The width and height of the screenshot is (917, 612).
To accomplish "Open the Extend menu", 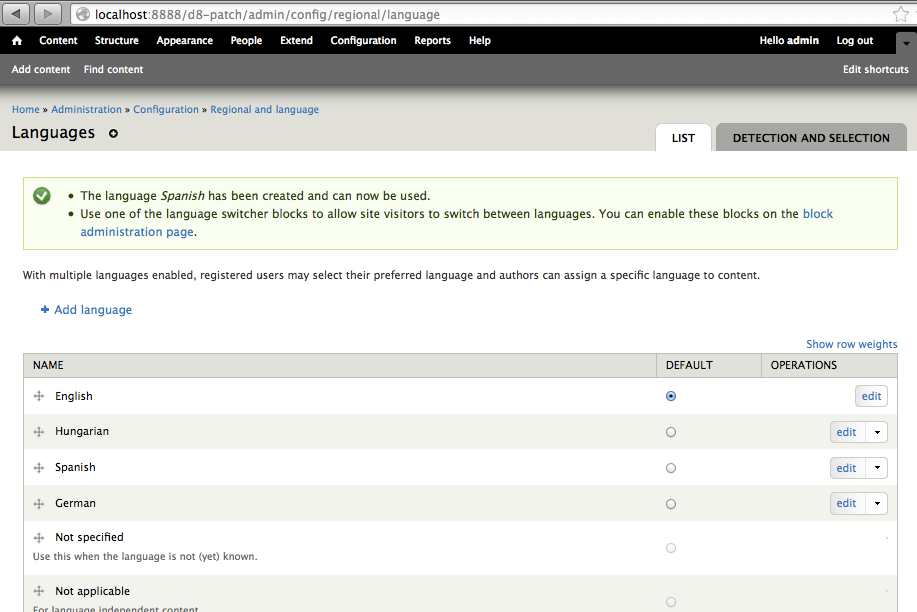I will coord(297,40).
